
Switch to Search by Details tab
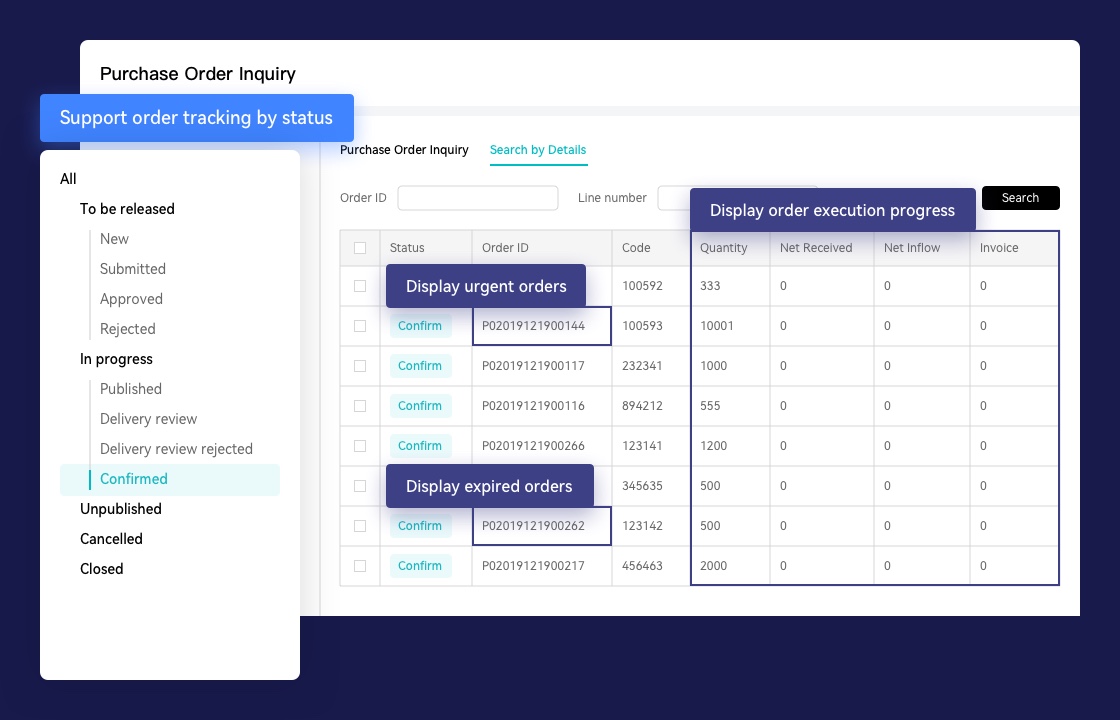(538, 150)
